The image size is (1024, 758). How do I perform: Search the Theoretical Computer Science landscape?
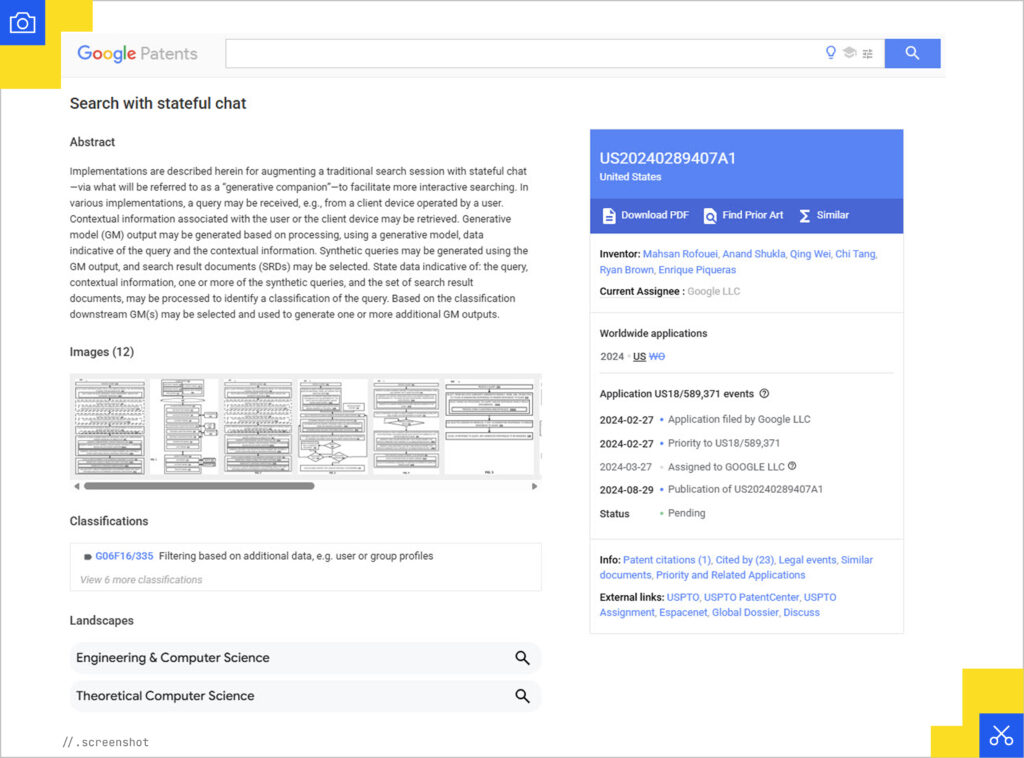(521, 696)
